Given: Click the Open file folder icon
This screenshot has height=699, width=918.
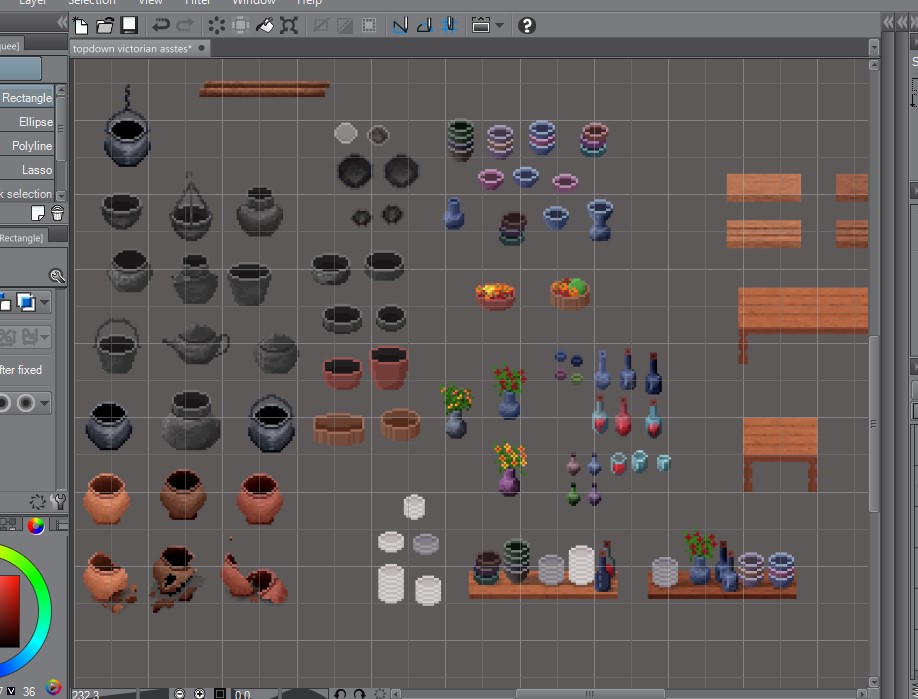Looking at the screenshot, I should pyautogui.click(x=105, y=25).
